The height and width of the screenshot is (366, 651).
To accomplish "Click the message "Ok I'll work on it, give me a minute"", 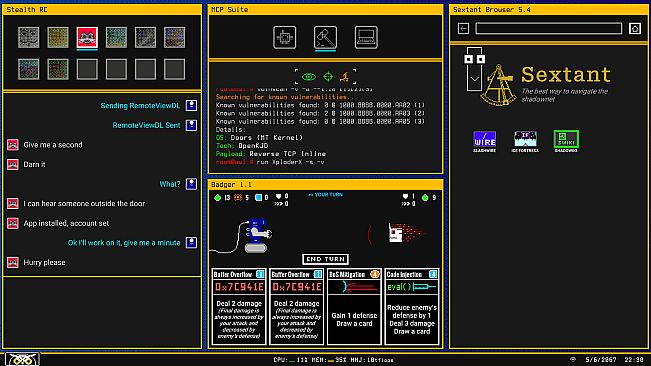I will pos(124,243).
